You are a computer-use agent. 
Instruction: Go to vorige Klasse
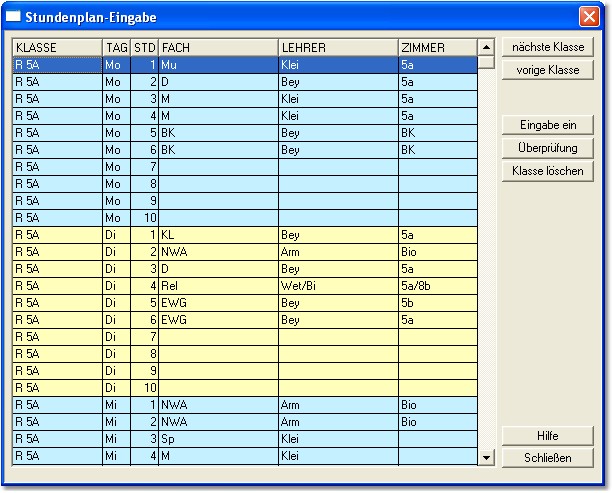pyautogui.click(x=547, y=70)
